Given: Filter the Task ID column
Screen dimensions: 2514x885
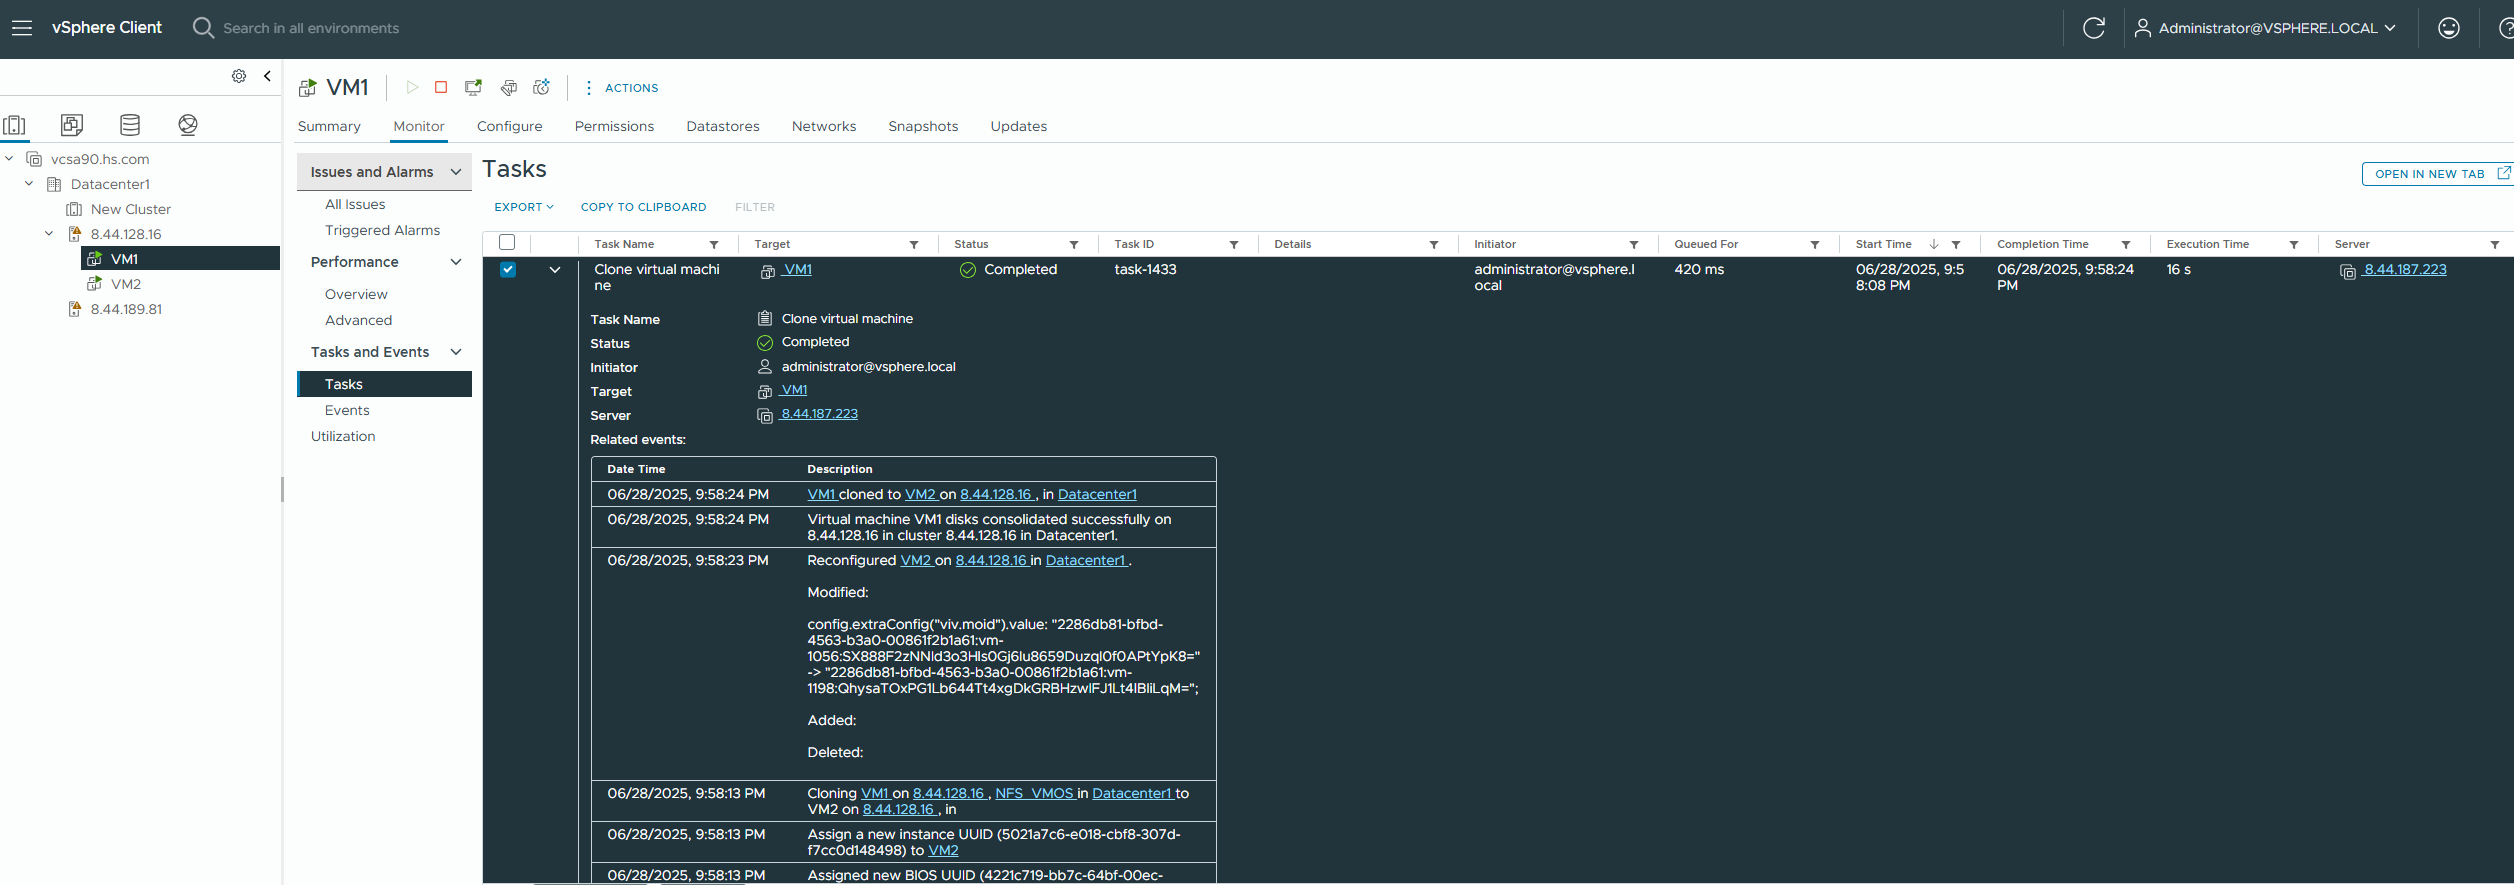Looking at the screenshot, I should pos(1234,245).
